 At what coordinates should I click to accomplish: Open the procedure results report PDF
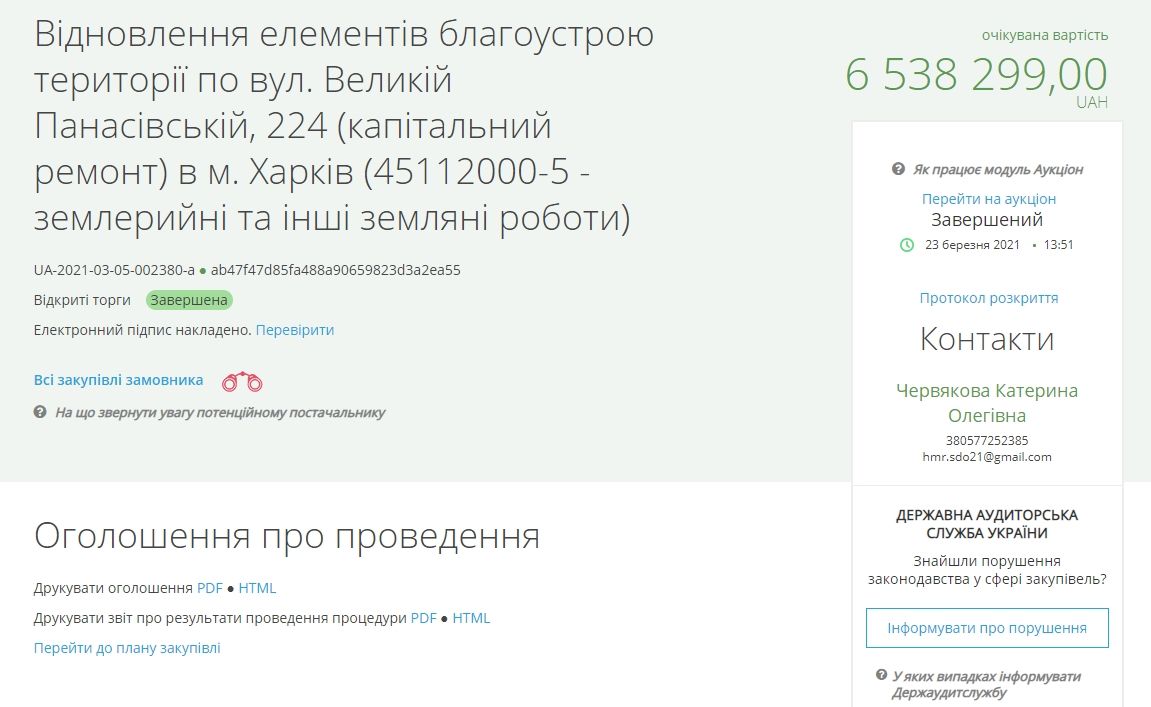click(424, 618)
